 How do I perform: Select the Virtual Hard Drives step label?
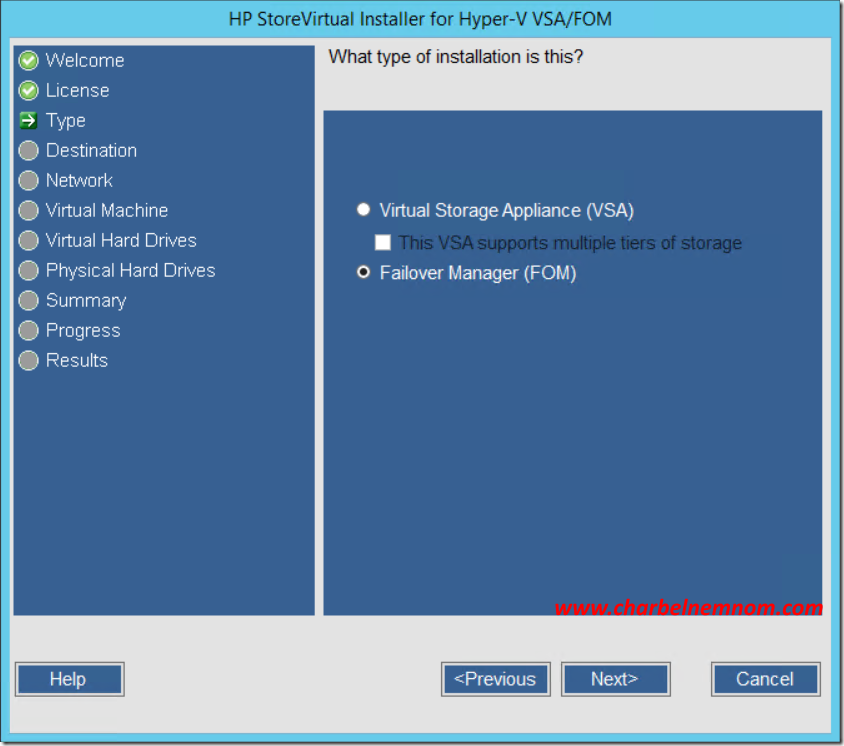121,241
